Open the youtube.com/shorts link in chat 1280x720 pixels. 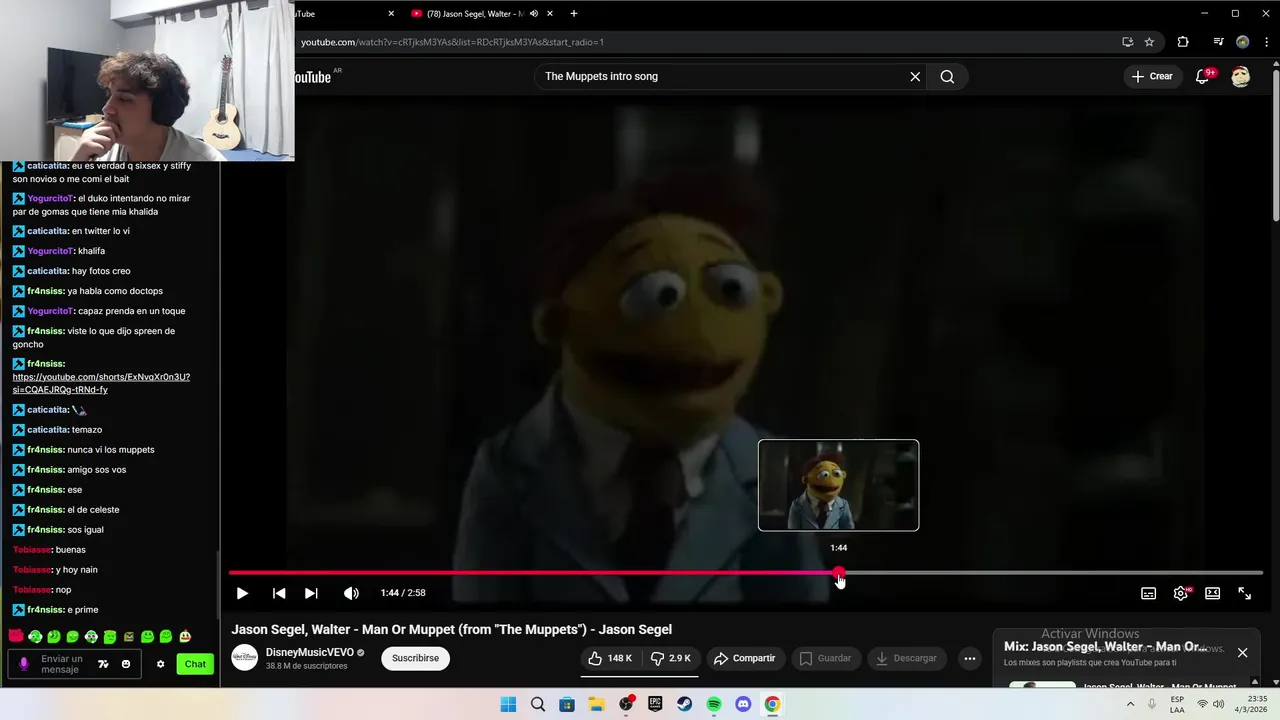pos(101,383)
